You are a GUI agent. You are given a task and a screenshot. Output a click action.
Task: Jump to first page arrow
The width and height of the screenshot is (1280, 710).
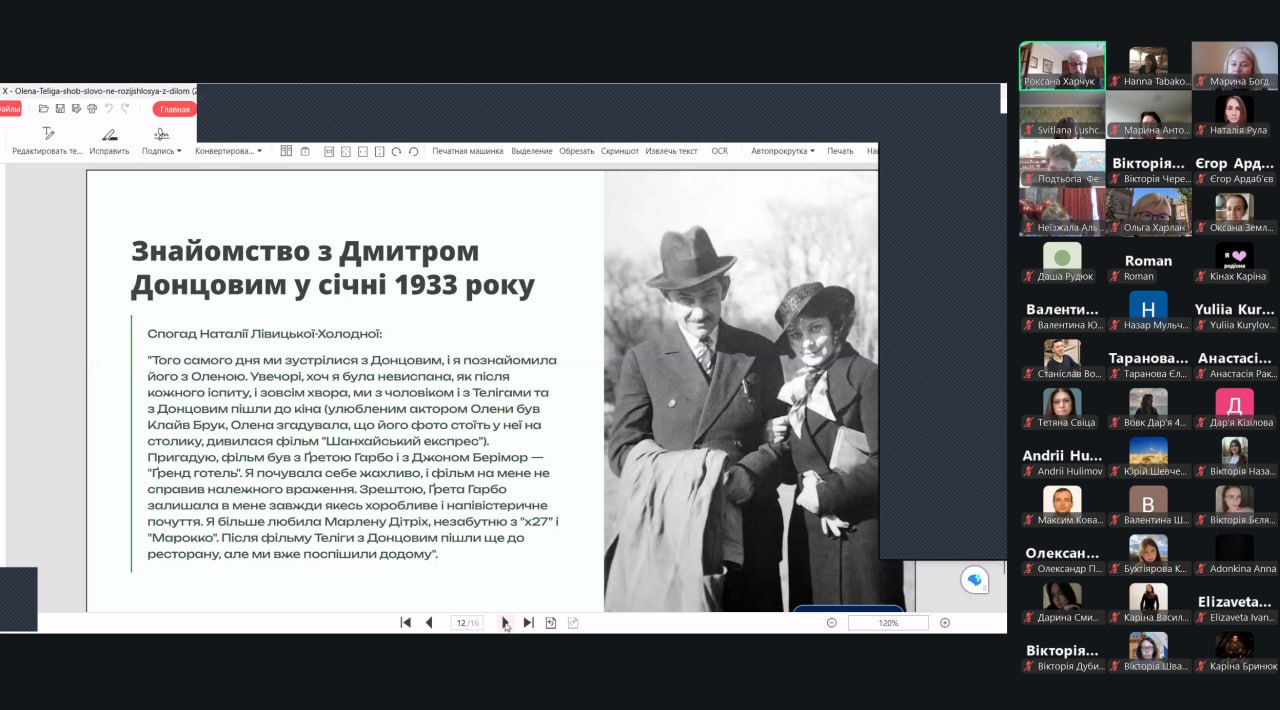(405, 623)
